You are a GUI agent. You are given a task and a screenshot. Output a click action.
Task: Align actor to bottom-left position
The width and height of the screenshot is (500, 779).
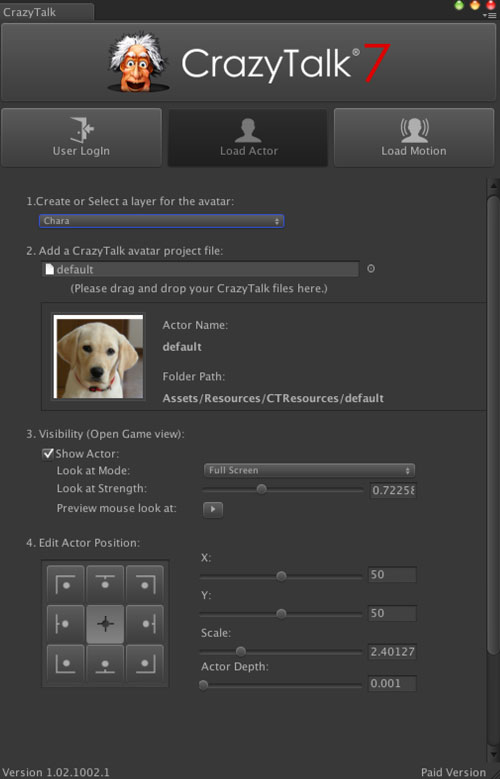click(x=66, y=663)
